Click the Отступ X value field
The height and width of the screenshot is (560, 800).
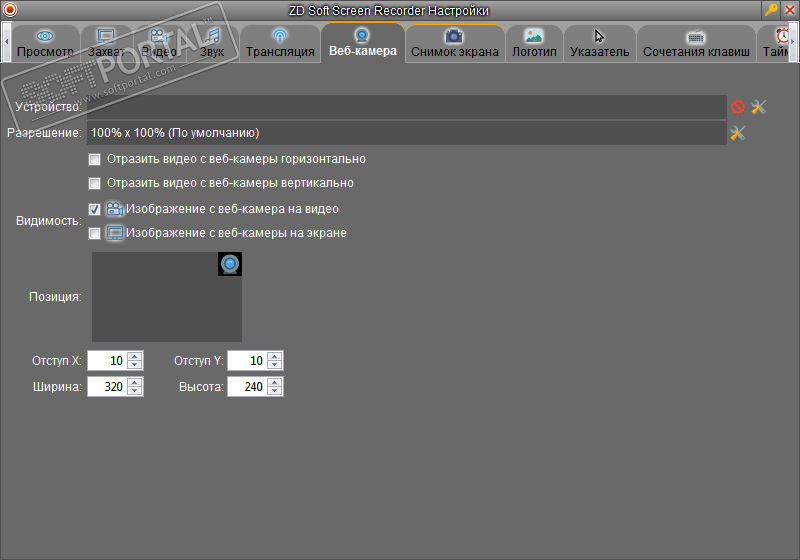coord(107,361)
